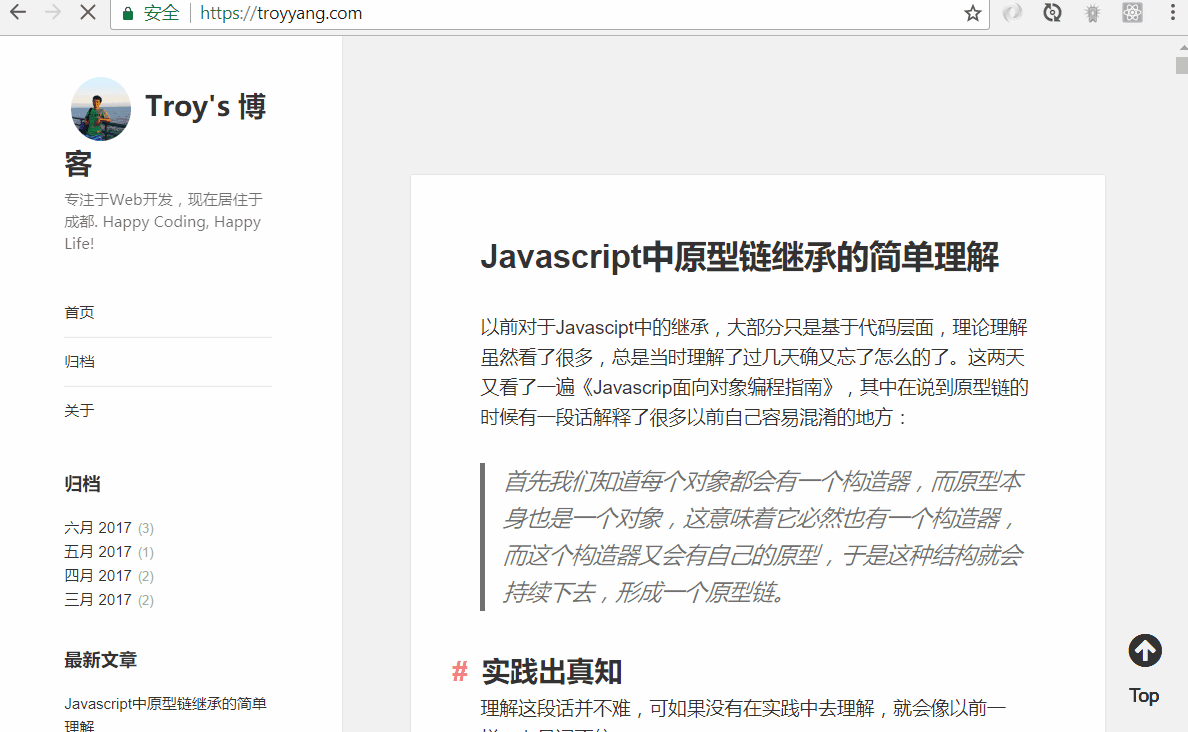This screenshot has width=1188, height=732.
Task: Click the Top label under the arrow
Action: pyautogui.click(x=1144, y=696)
